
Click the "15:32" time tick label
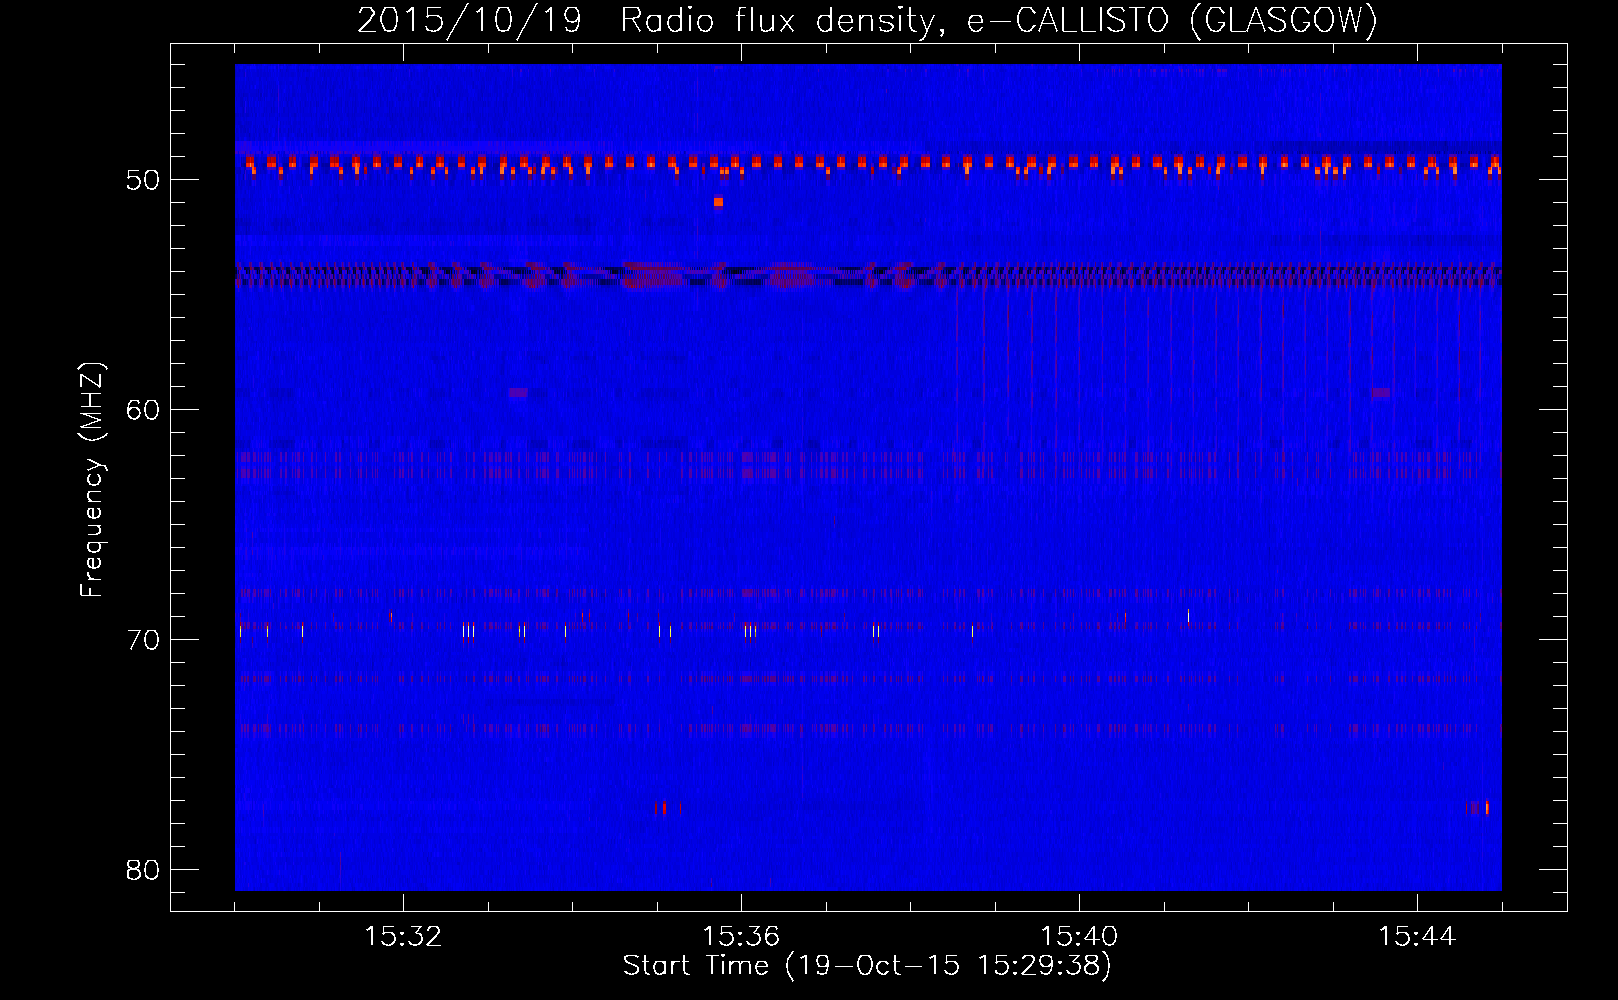[403, 937]
